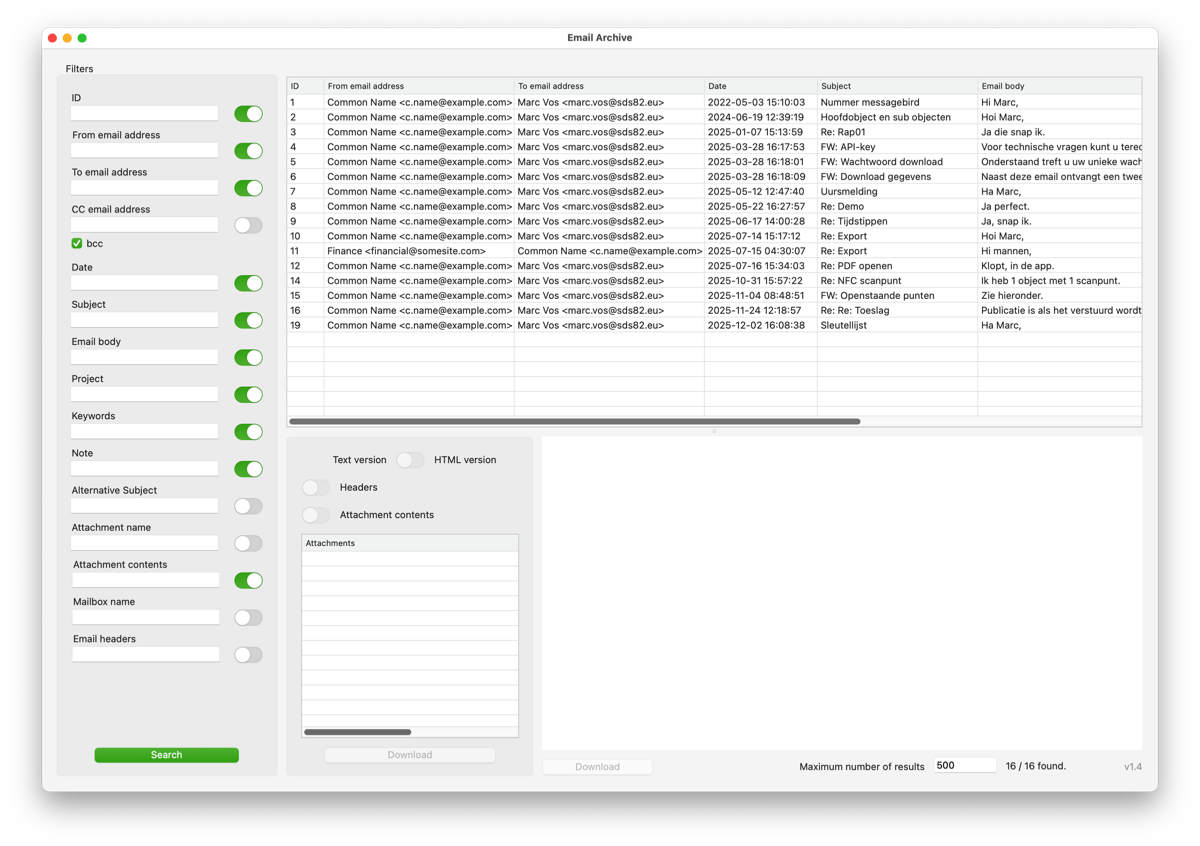Screen dimensions: 1200x846
Task: Sort table by Subject column header
Action: click(897, 86)
